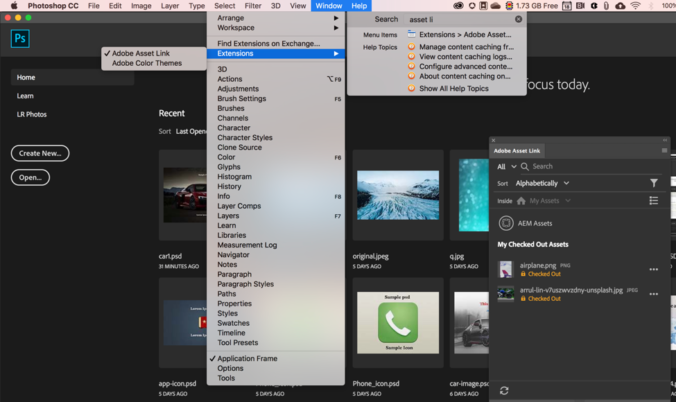This screenshot has height=402, width=676.
Task: Close the Adobe Asset Link panel
Action: click(494, 140)
